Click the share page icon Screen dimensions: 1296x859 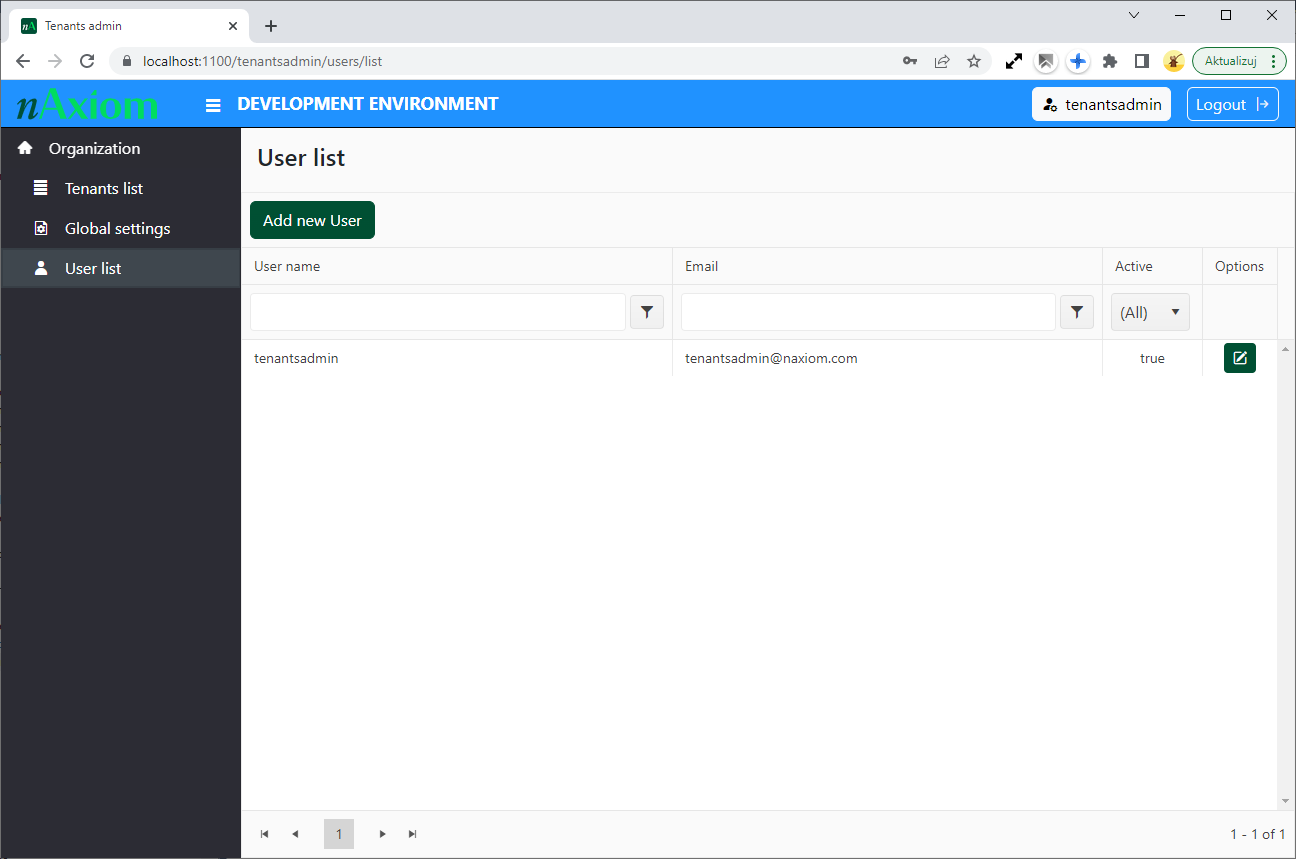tap(942, 61)
